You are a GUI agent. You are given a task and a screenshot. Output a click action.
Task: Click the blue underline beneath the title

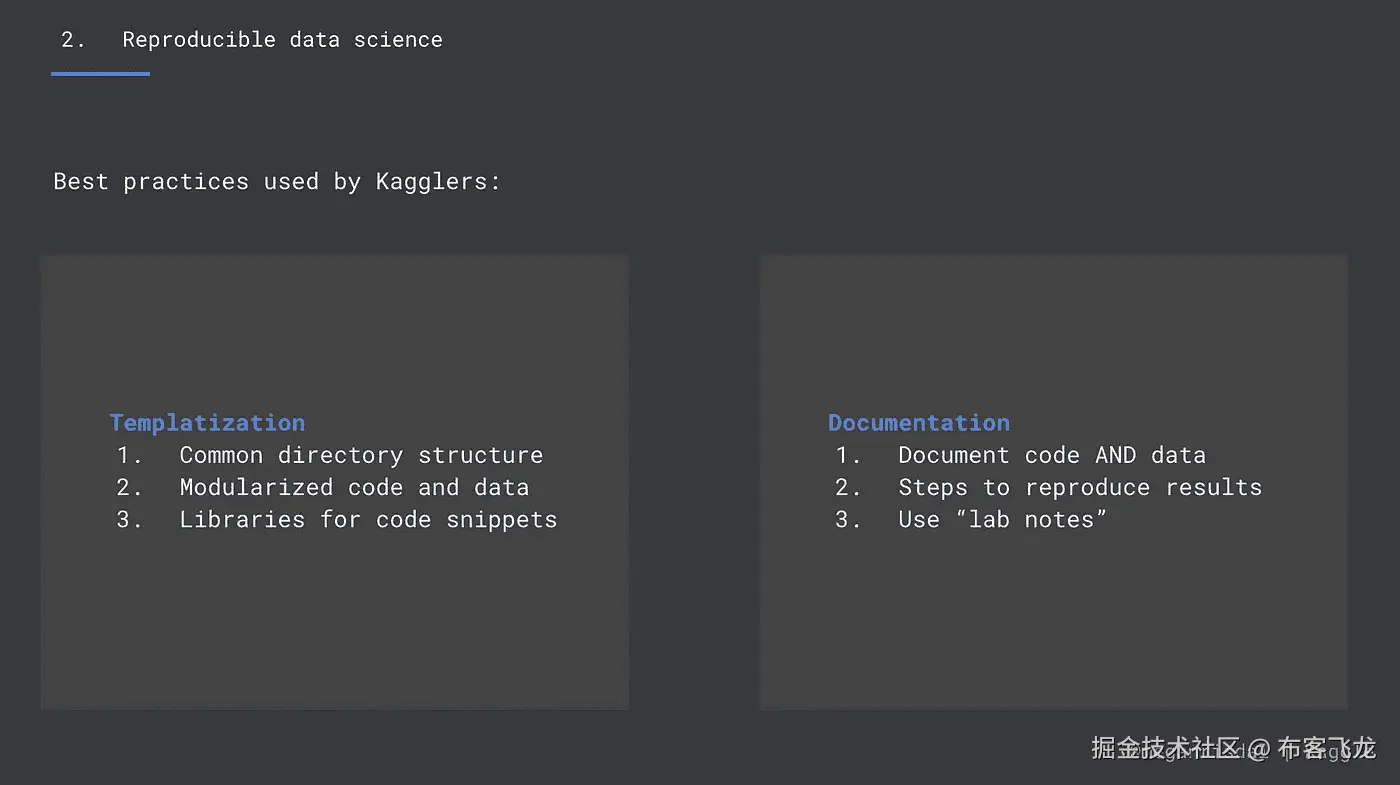coord(100,73)
